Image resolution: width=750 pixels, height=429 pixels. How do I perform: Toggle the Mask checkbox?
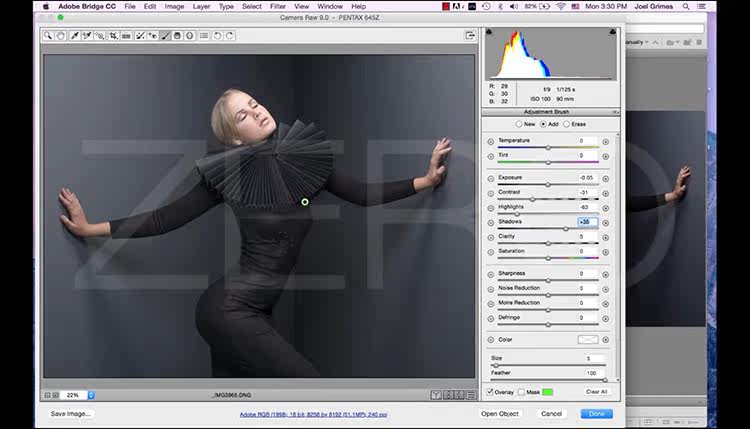point(521,392)
